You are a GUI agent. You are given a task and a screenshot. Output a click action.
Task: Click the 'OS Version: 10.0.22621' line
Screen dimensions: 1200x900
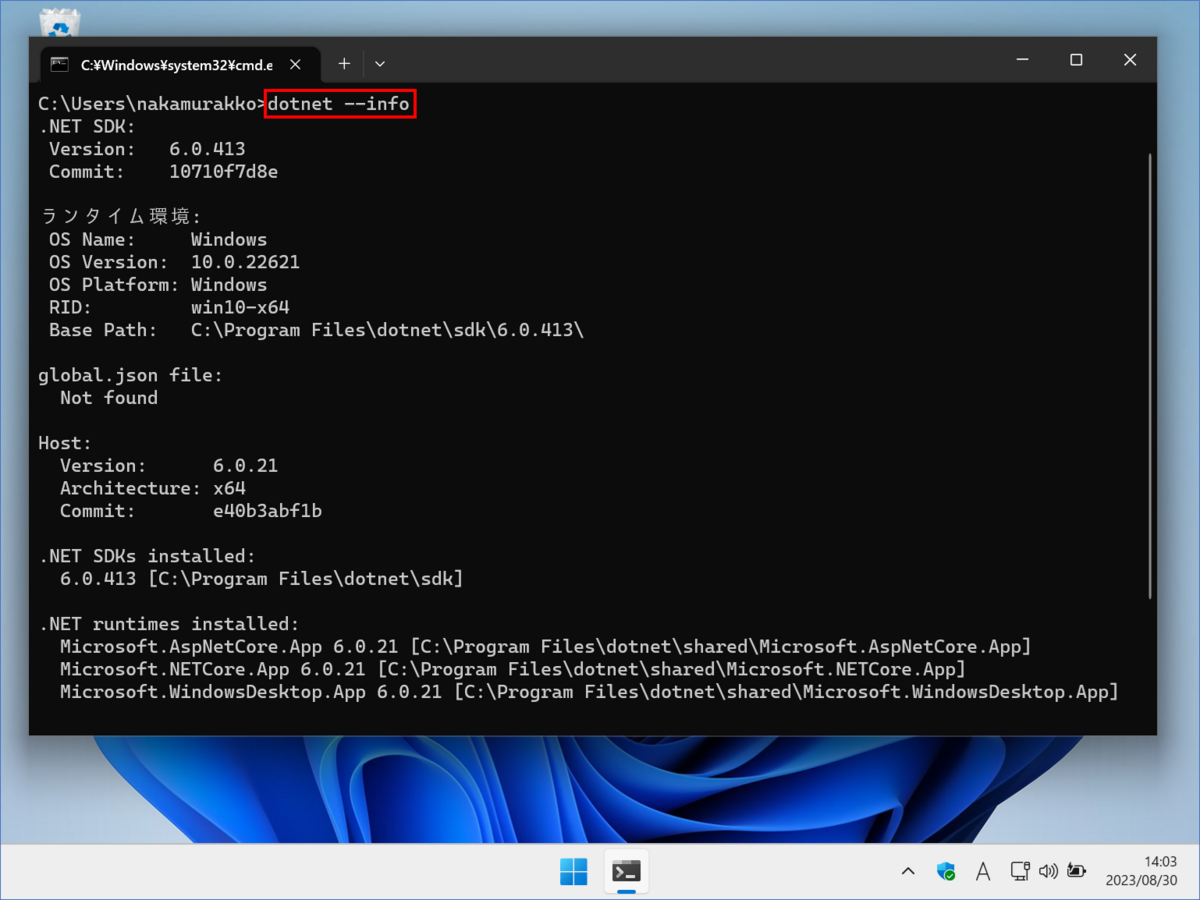click(x=174, y=262)
